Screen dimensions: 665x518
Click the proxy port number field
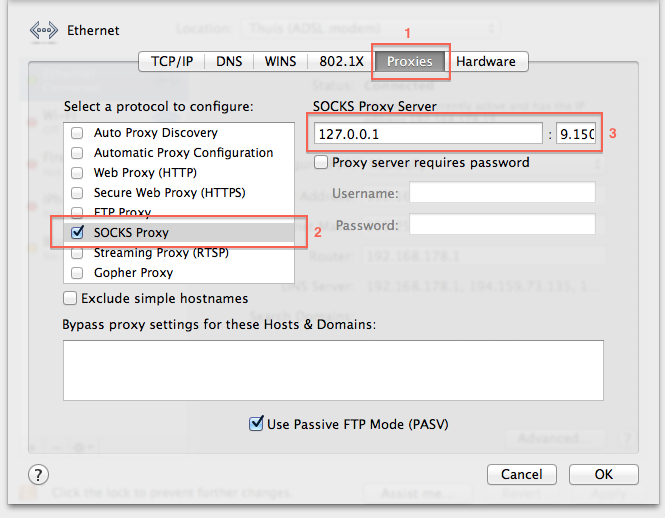pyautogui.click(x=576, y=134)
